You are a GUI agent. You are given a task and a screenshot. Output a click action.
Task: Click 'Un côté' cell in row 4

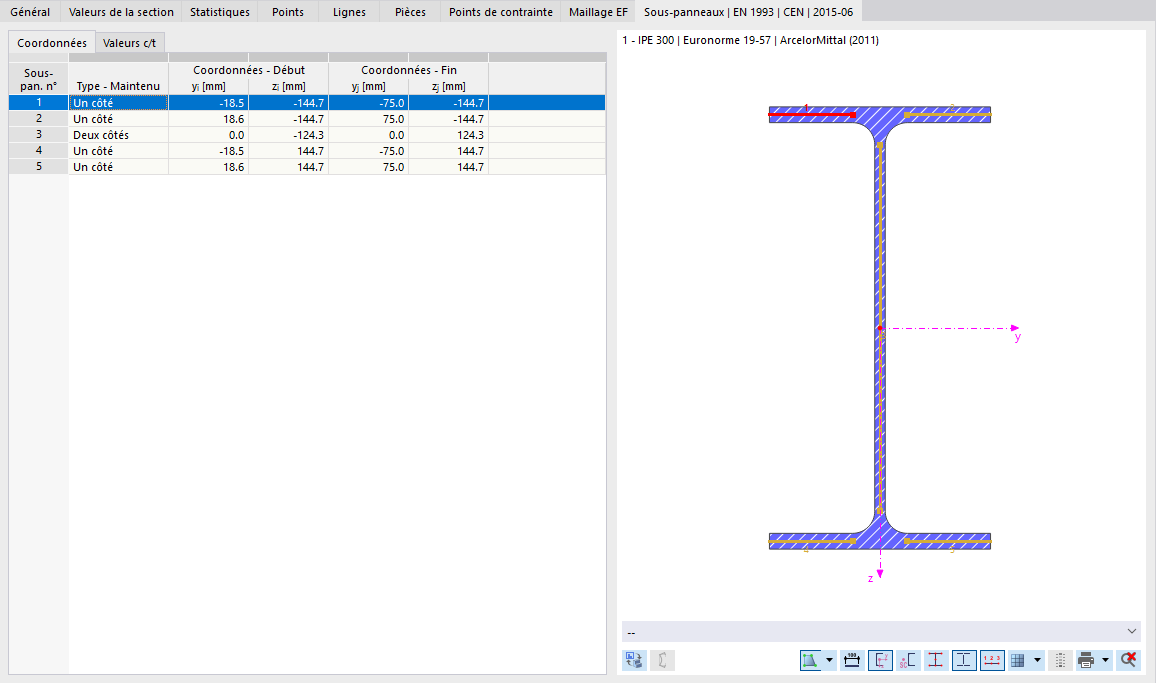118,151
